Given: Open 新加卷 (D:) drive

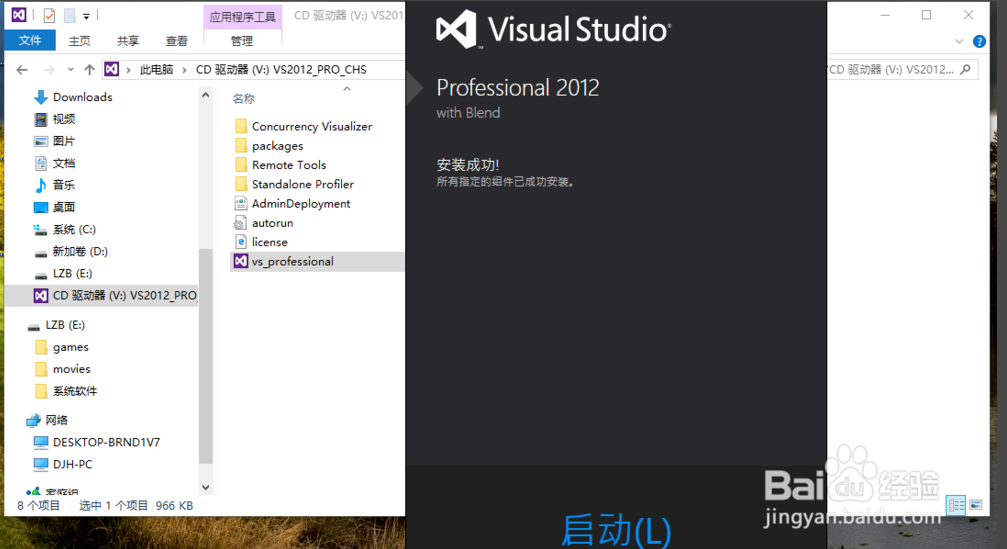Looking at the screenshot, I should click(80, 251).
